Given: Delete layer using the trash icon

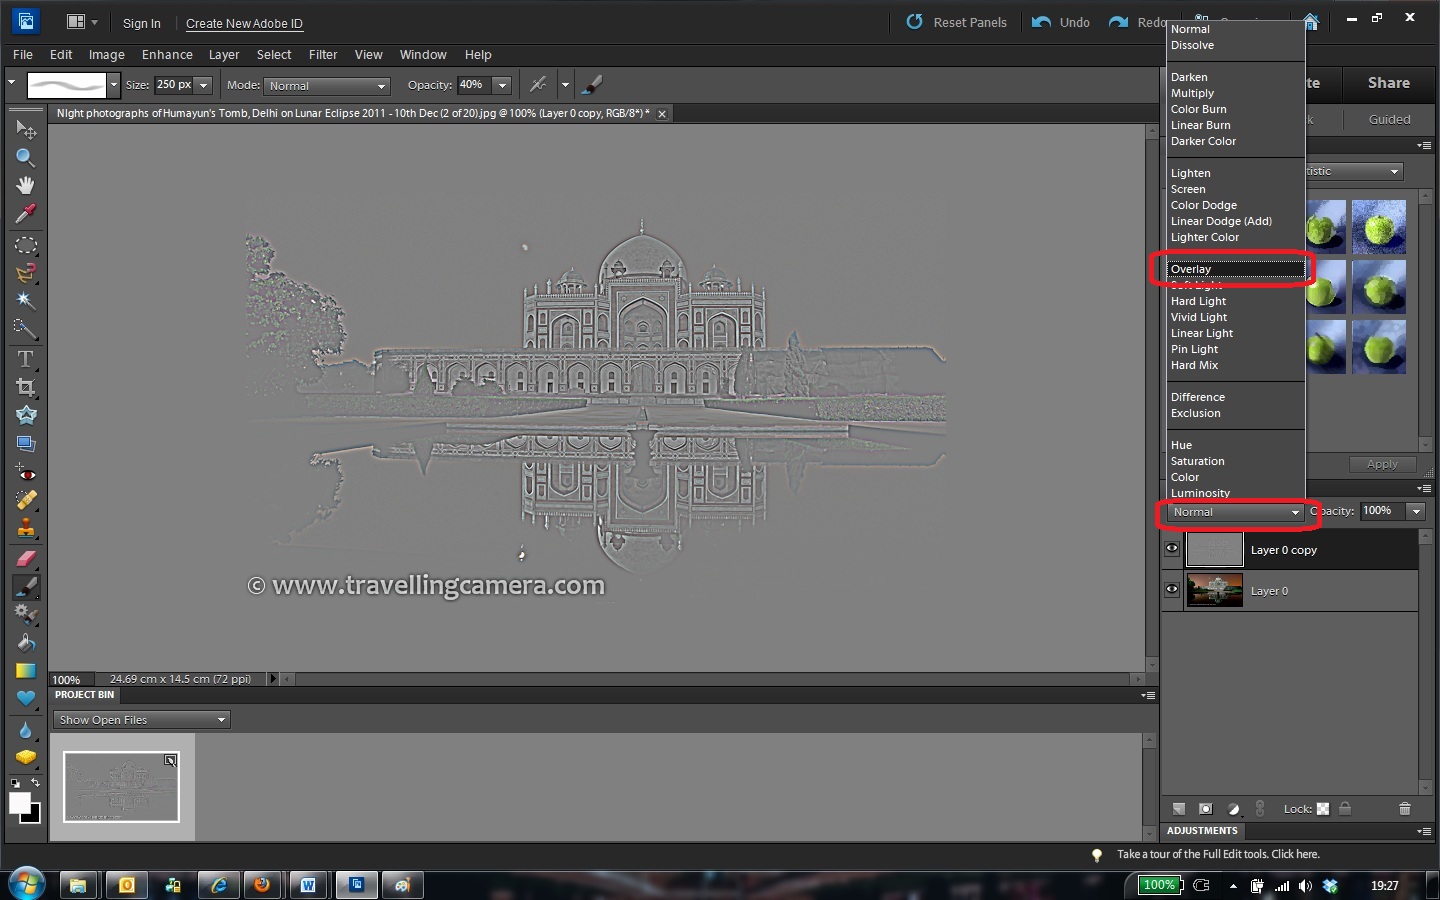Looking at the screenshot, I should point(1405,809).
